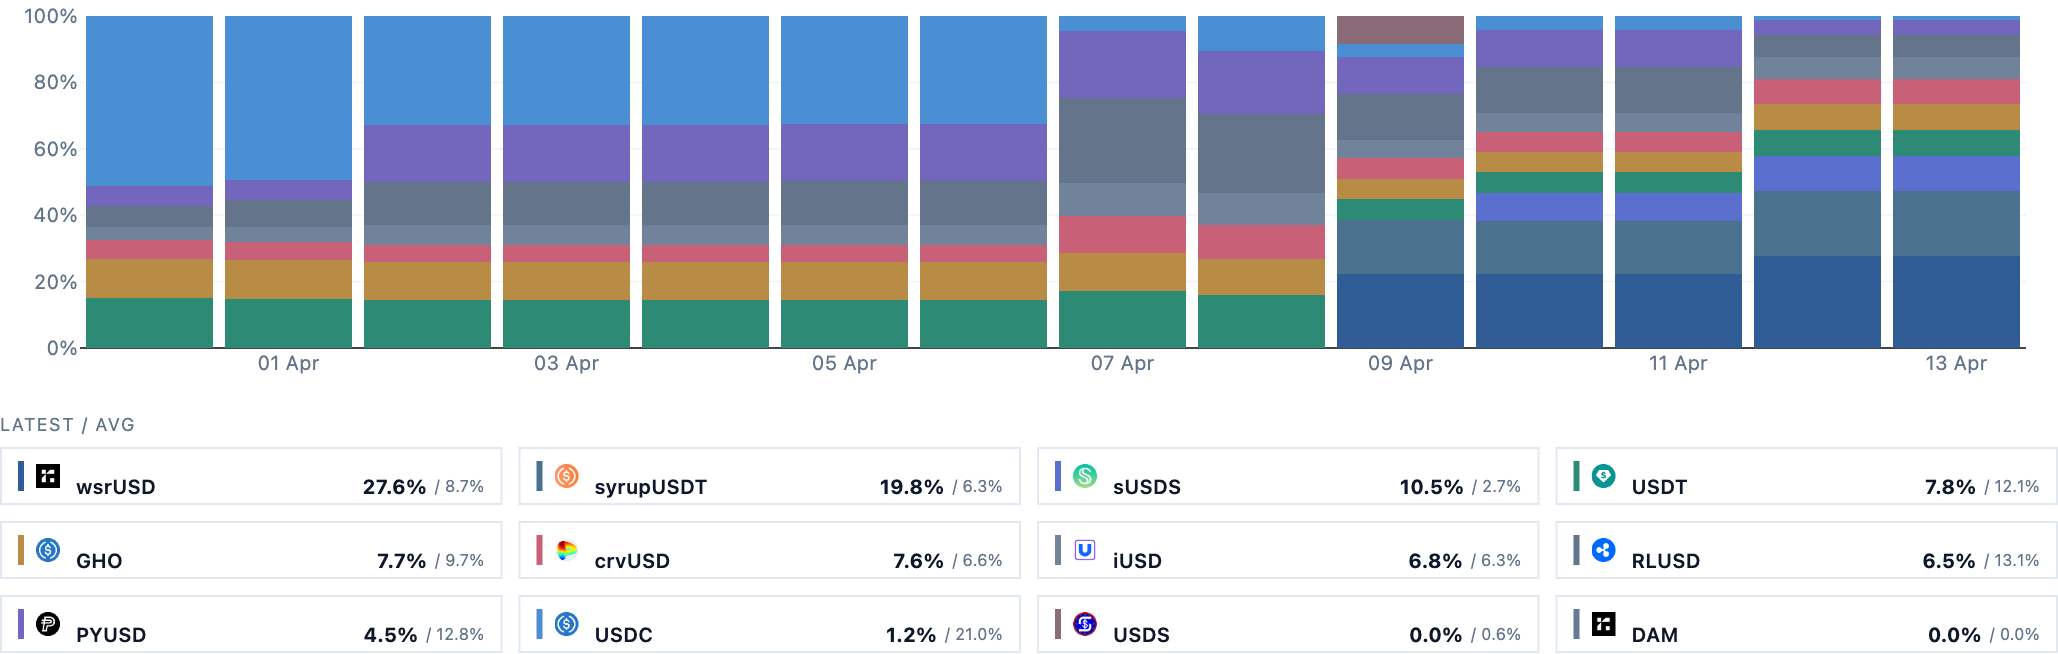The width and height of the screenshot is (2058, 654).
Task: Click the sUSDS legend label
Action: tap(1147, 487)
